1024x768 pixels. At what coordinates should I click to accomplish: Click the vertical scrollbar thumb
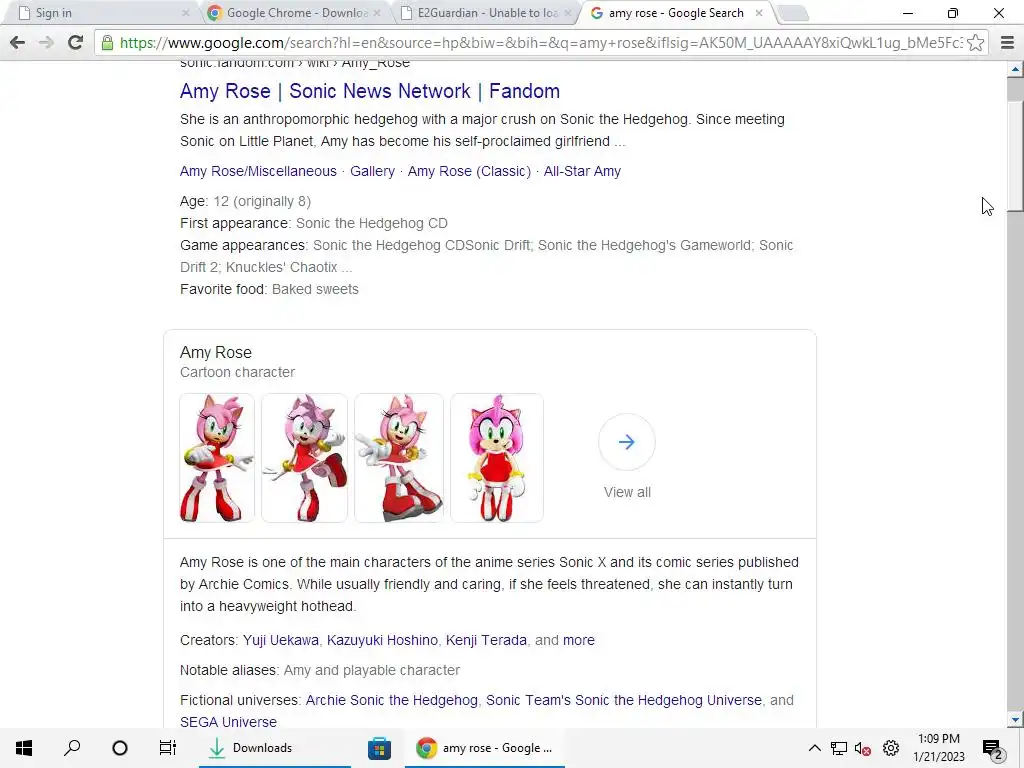(1015, 155)
